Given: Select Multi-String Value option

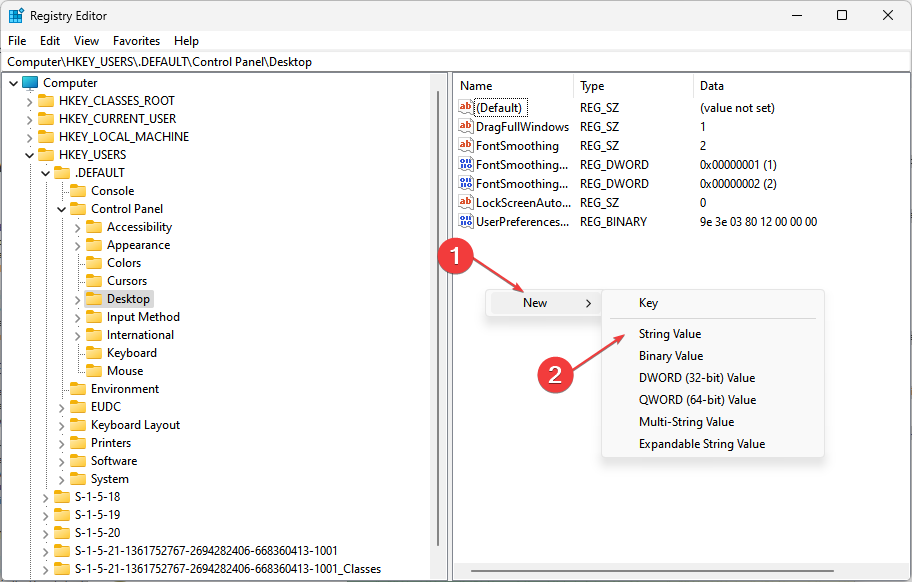Looking at the screenshot, I should tap(712, 422).
